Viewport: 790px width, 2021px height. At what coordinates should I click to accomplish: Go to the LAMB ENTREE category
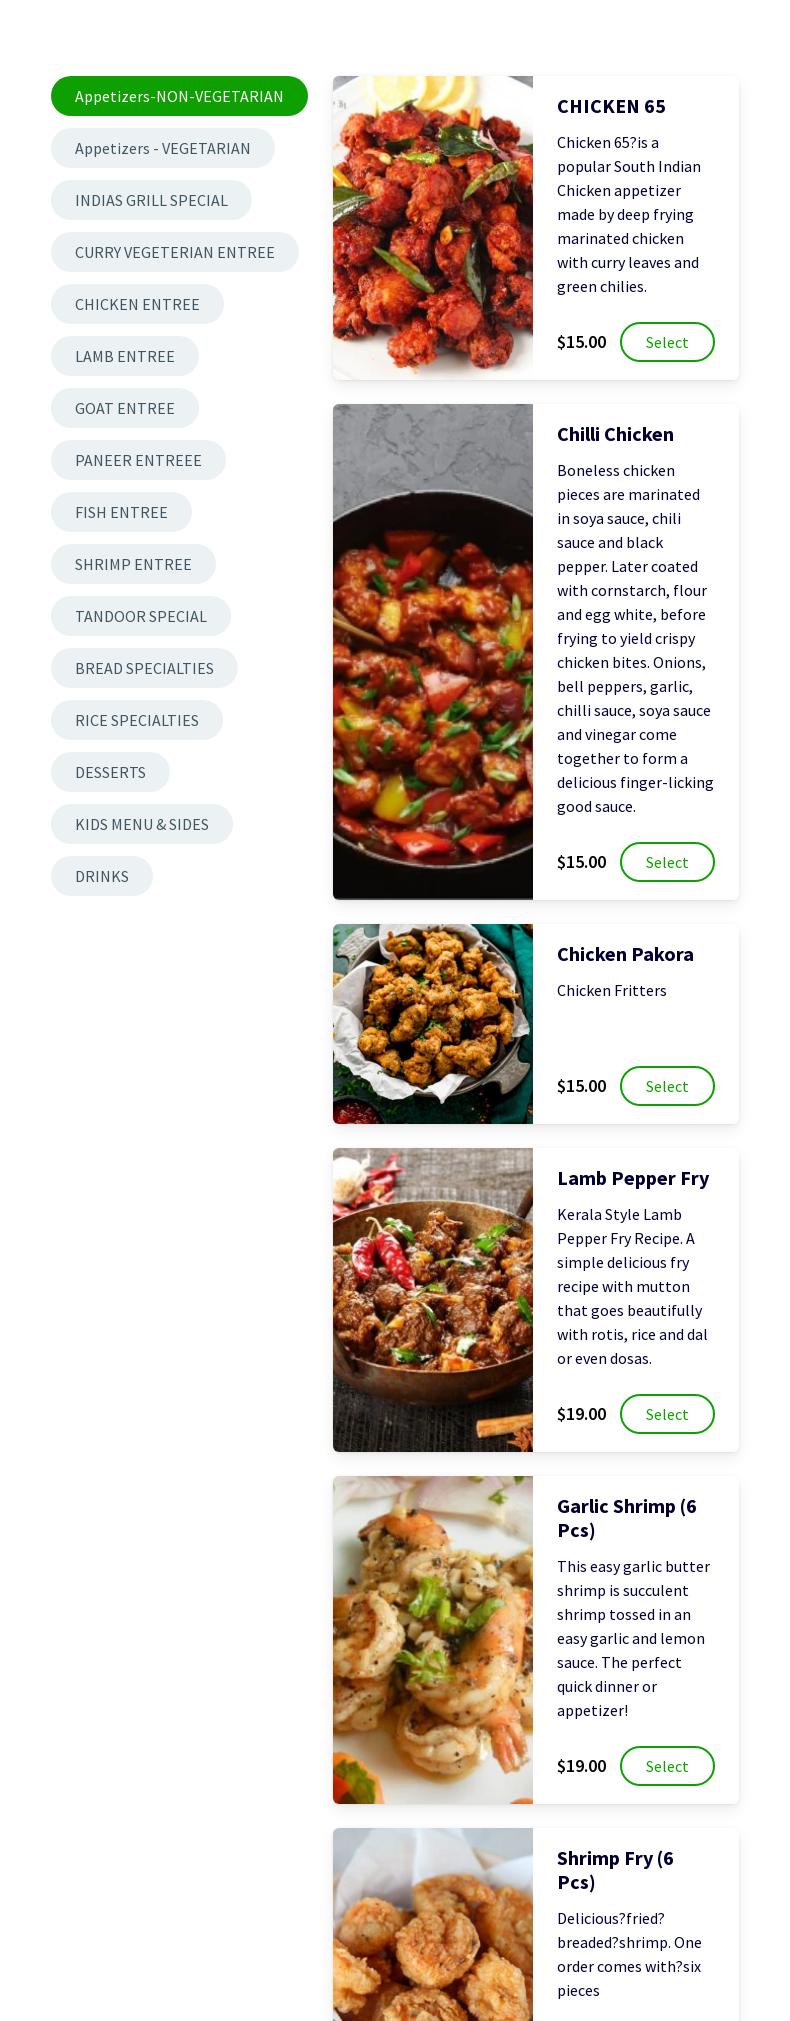[125, 356]
